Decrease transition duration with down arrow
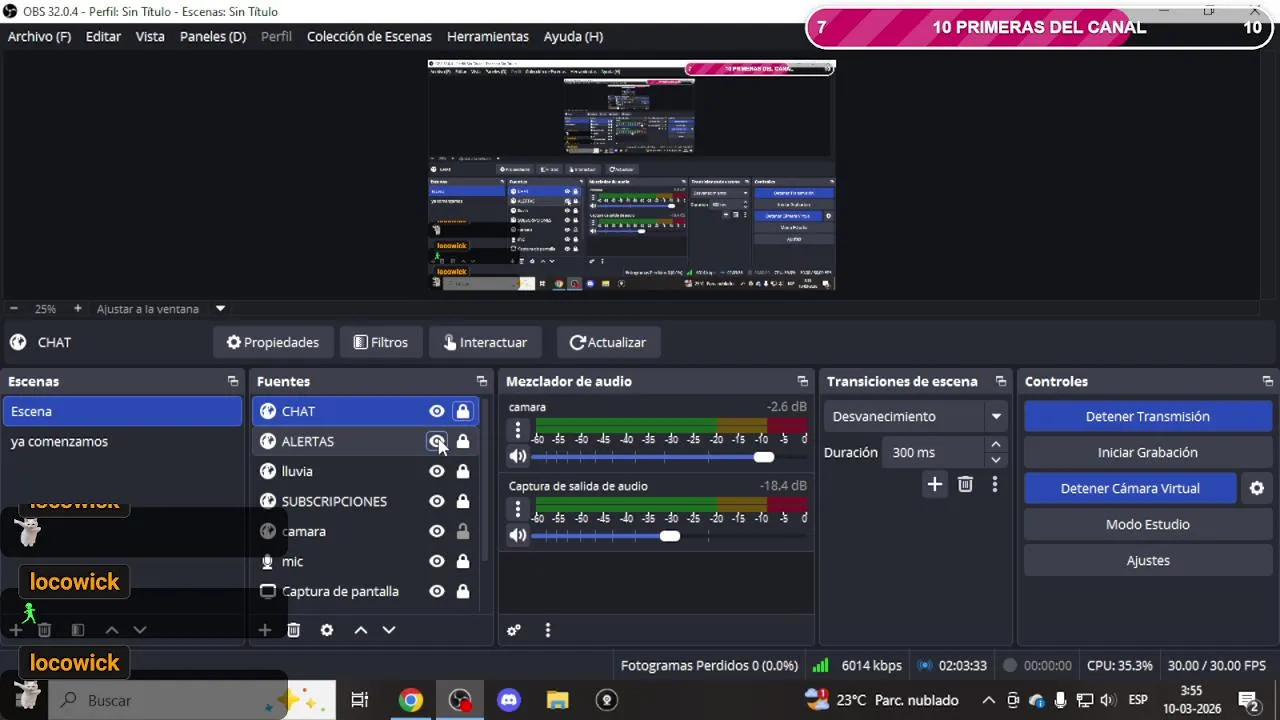The width and height of the screenshot is (1280, 720). [995, 460]
